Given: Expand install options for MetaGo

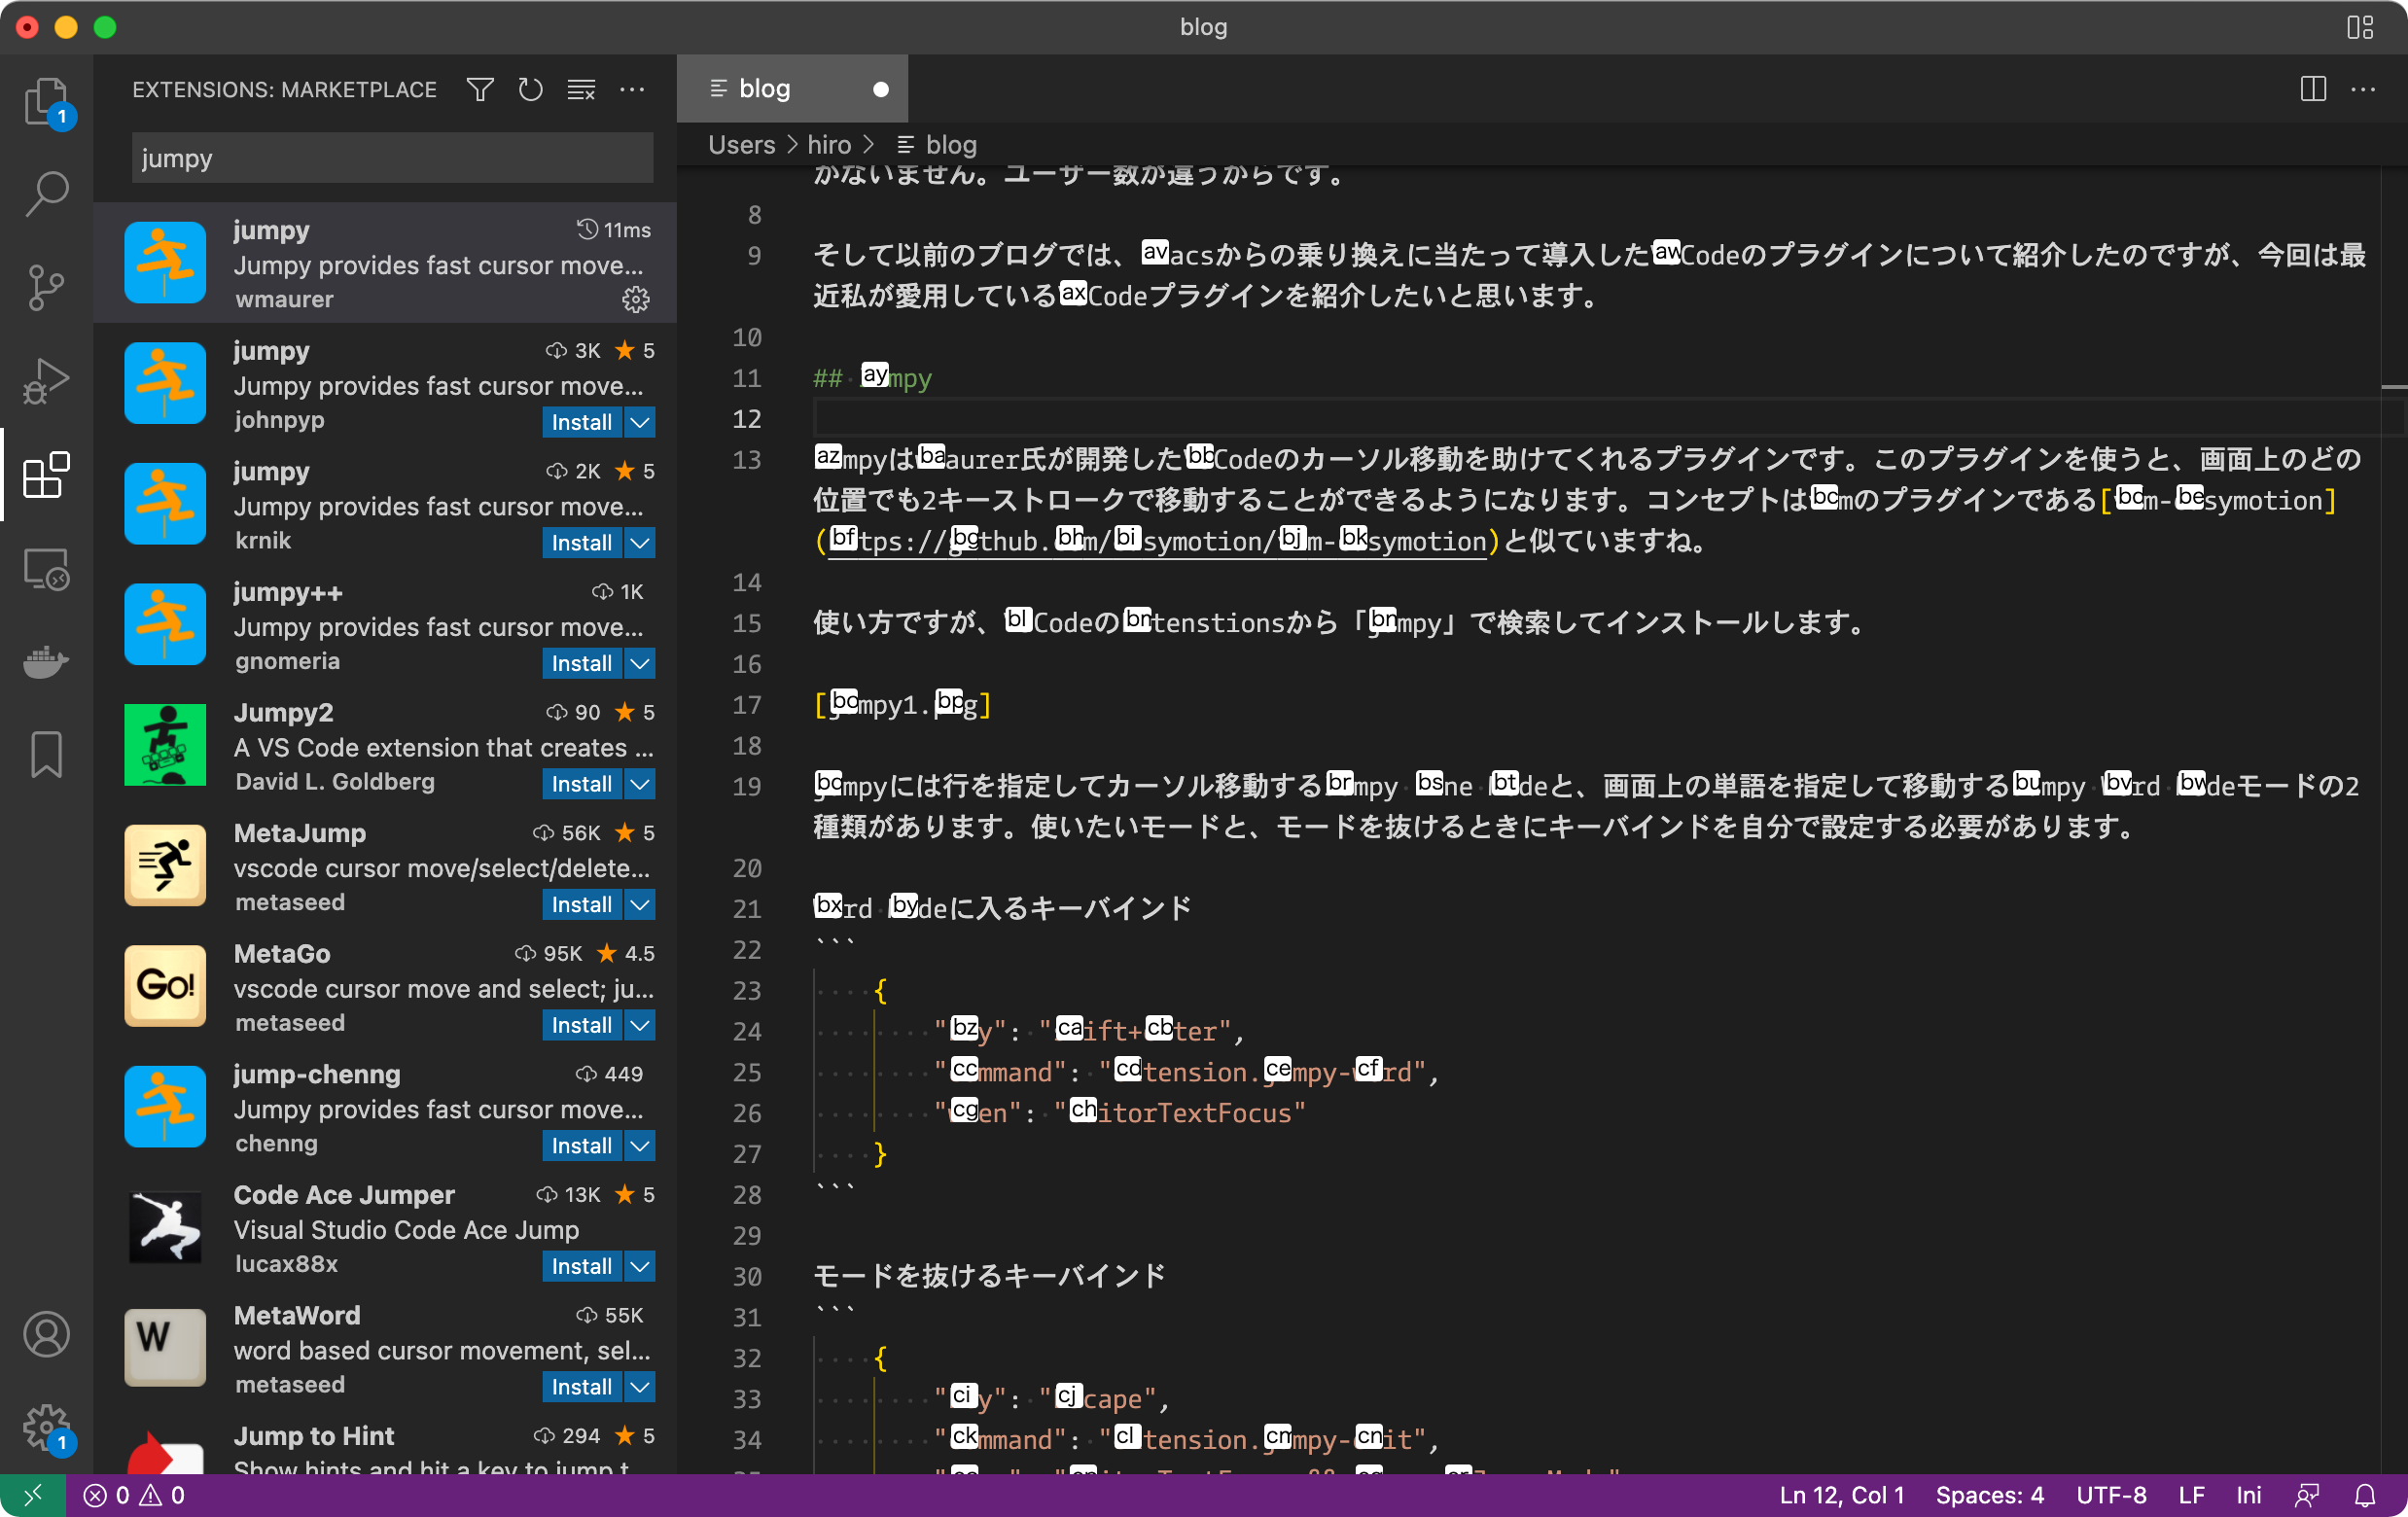Looking at the screenshot, I should [640, 1025].
